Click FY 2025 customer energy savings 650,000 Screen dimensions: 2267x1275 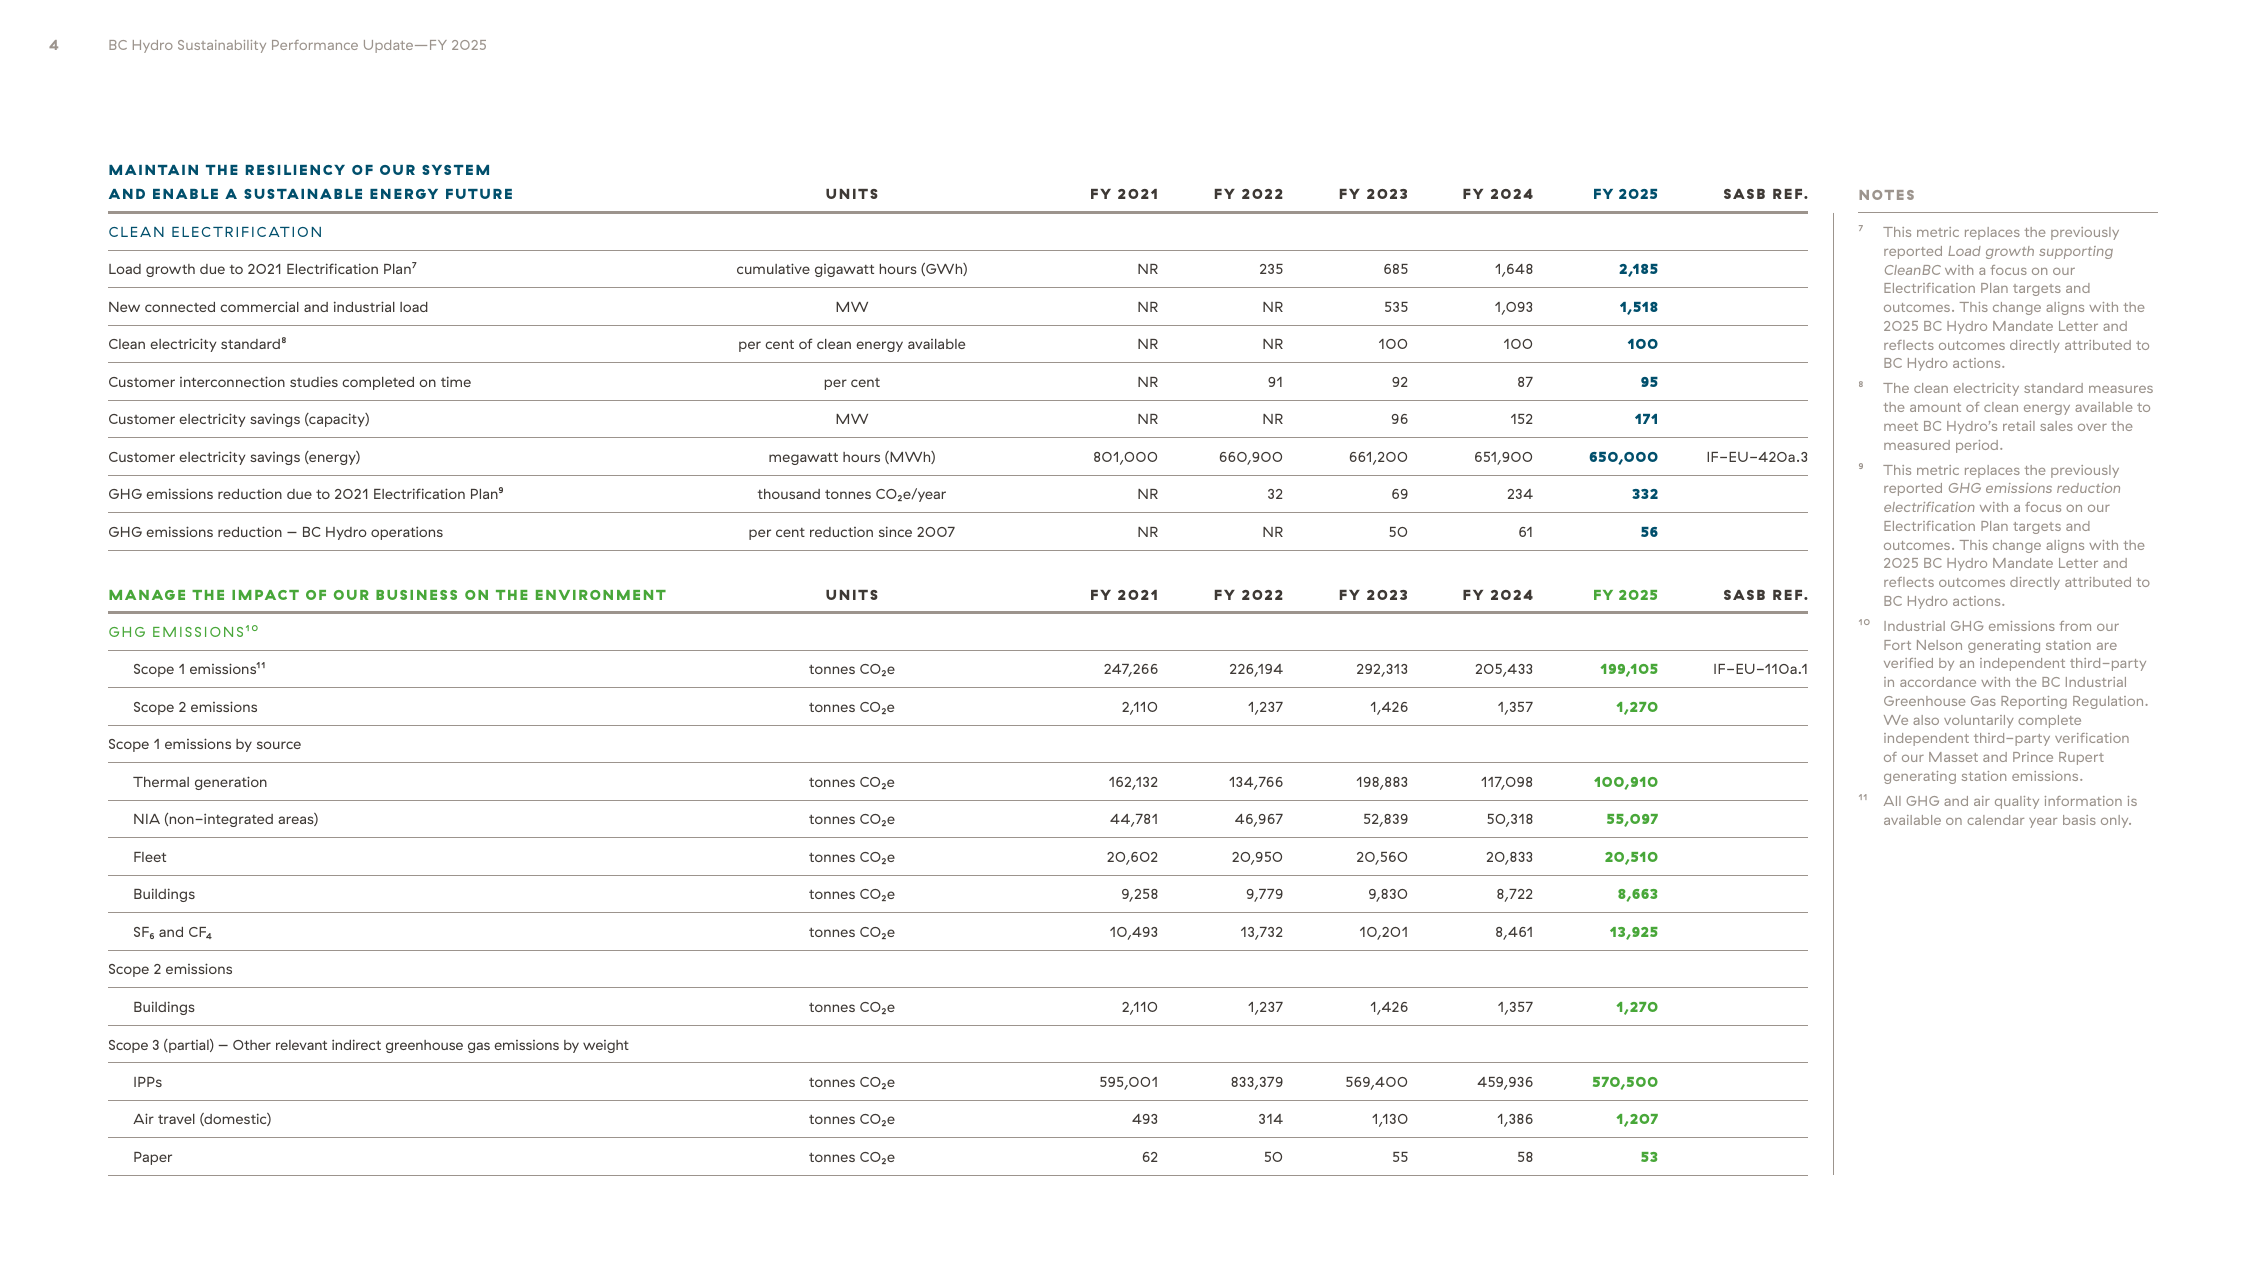(1623, 457)
